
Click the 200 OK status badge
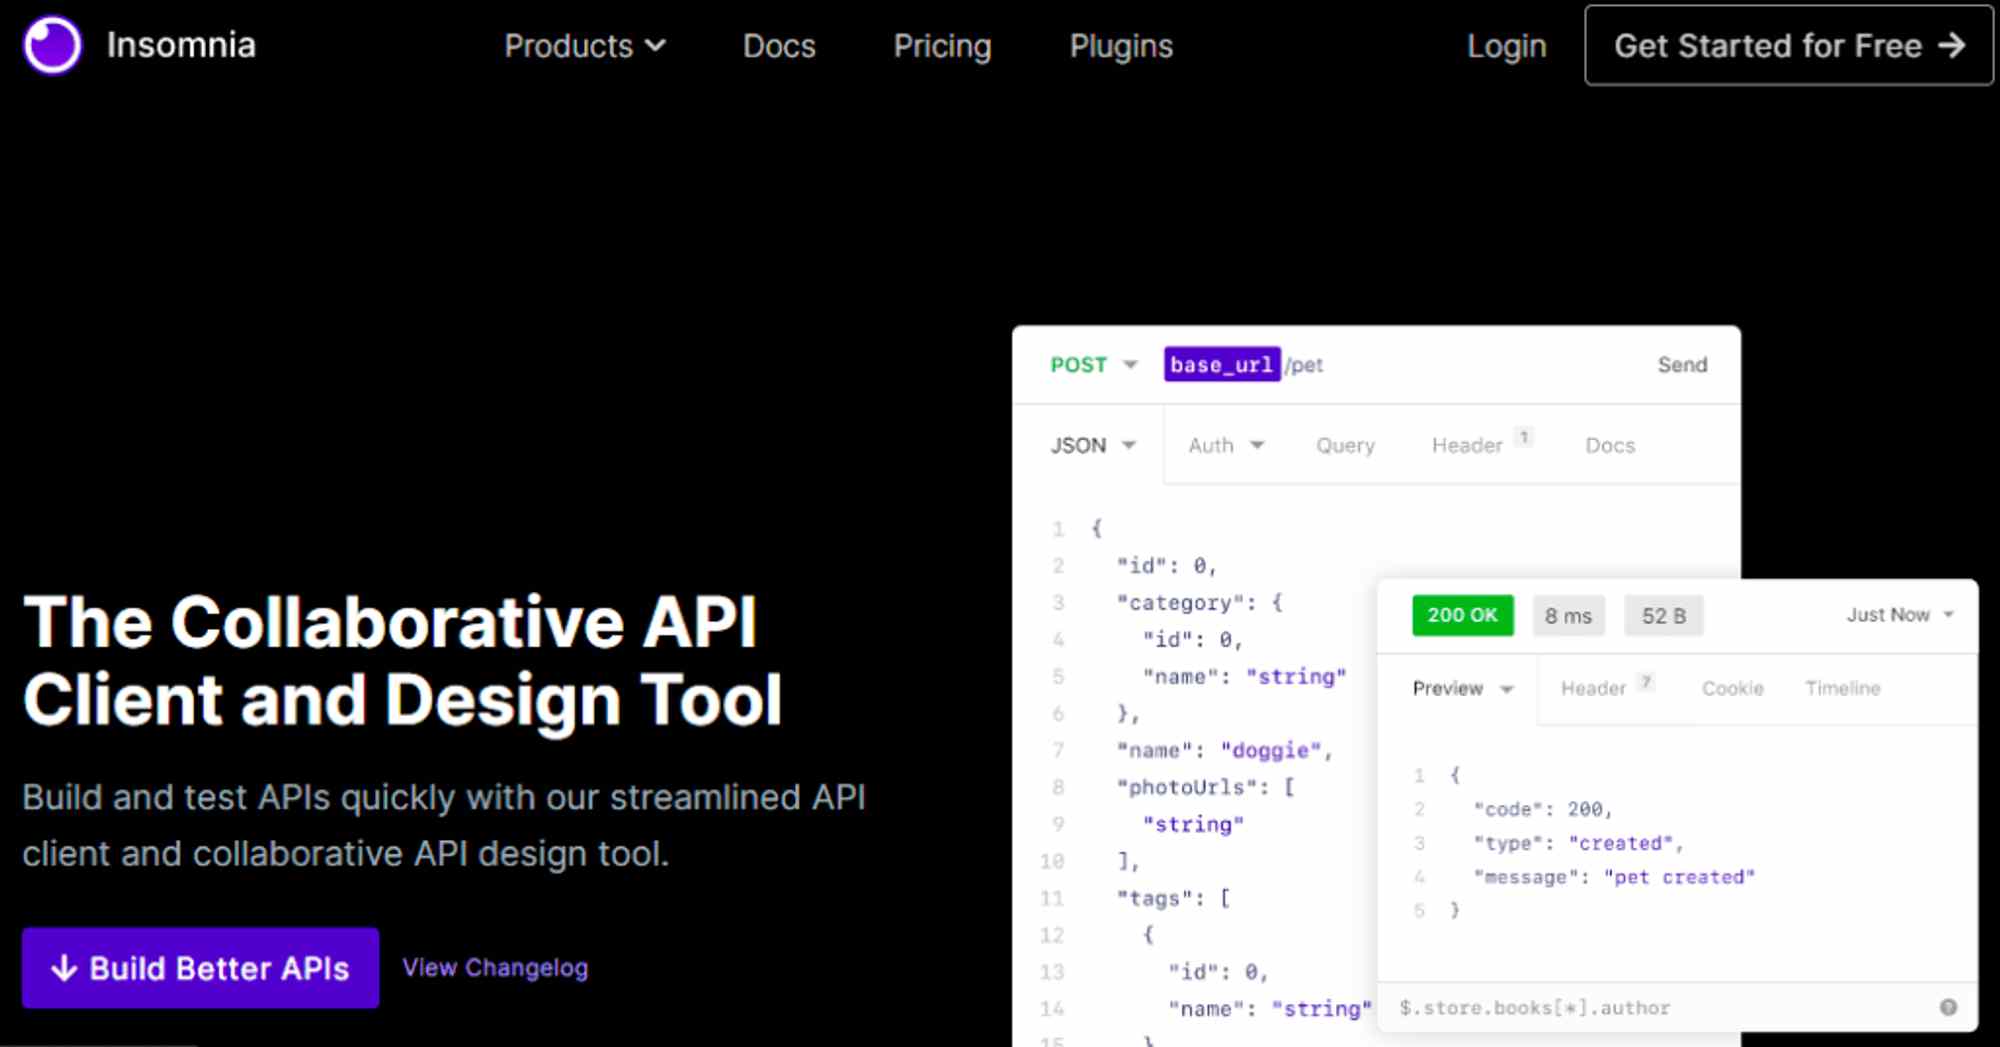coord(1463,615)
